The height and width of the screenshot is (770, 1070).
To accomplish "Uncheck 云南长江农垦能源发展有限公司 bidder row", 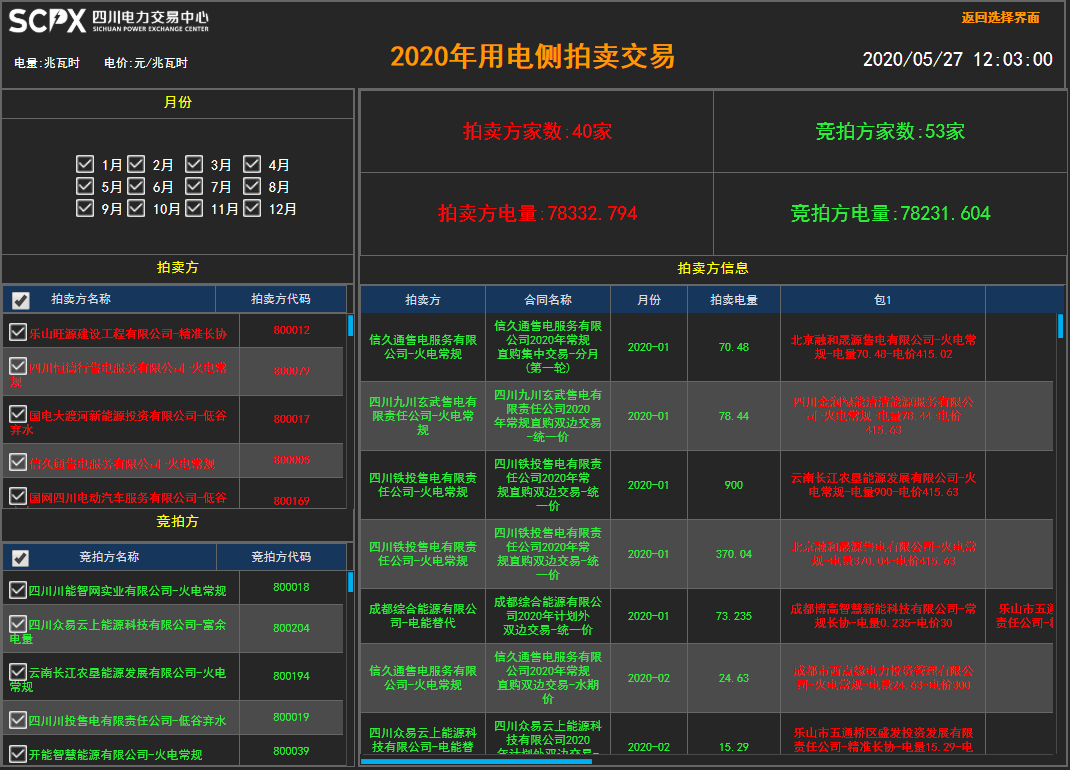I will pyautogui.click(x=18, y=672).
